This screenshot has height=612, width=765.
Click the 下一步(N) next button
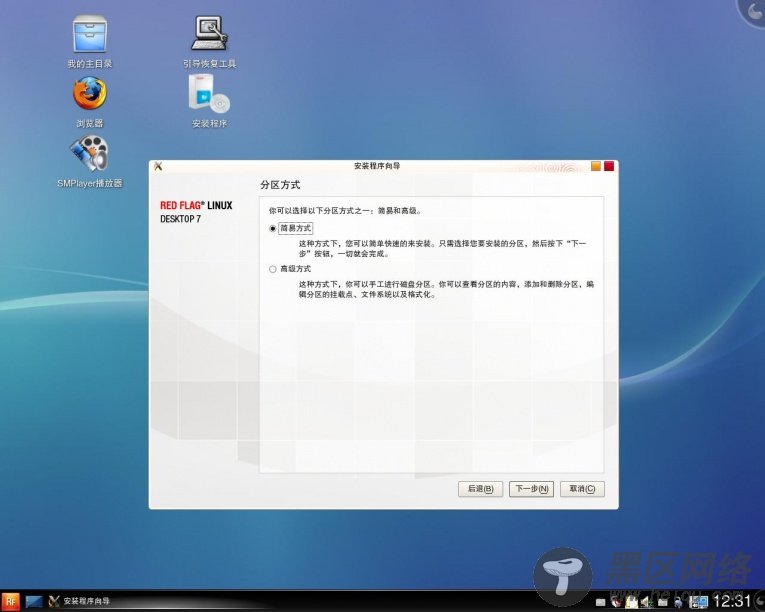531,489
